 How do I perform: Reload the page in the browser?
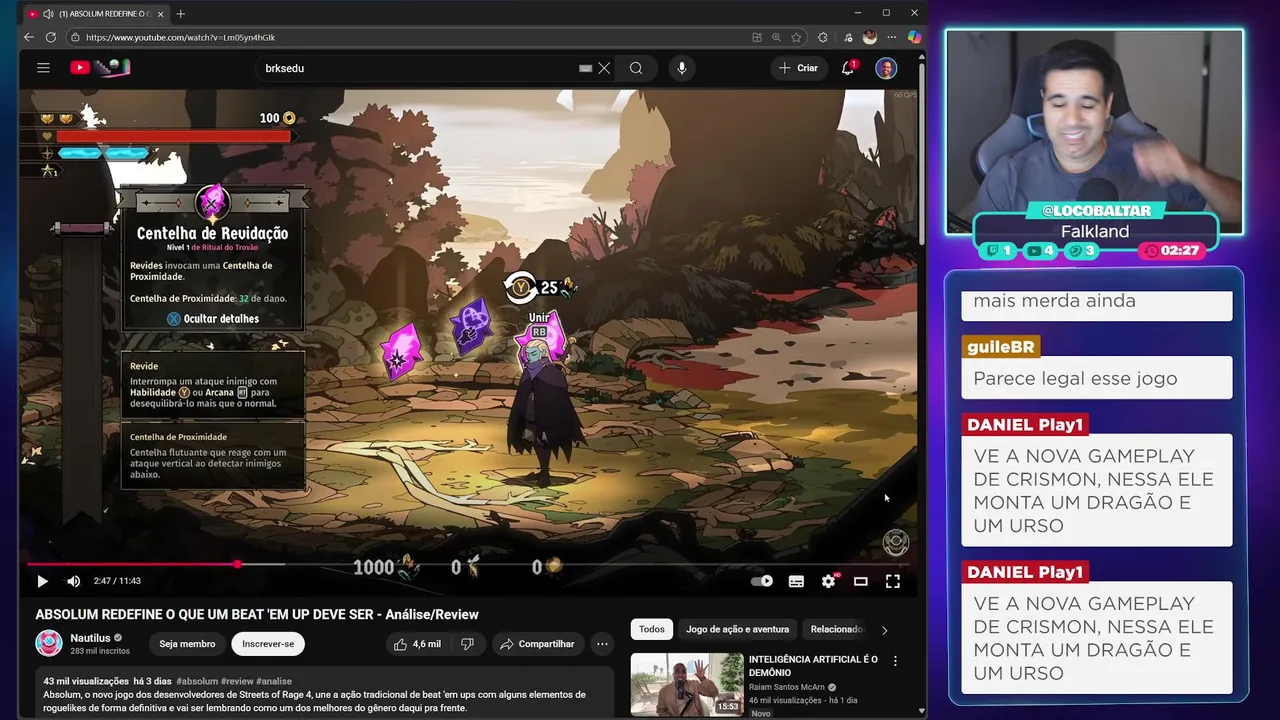(x=50, y=37)
